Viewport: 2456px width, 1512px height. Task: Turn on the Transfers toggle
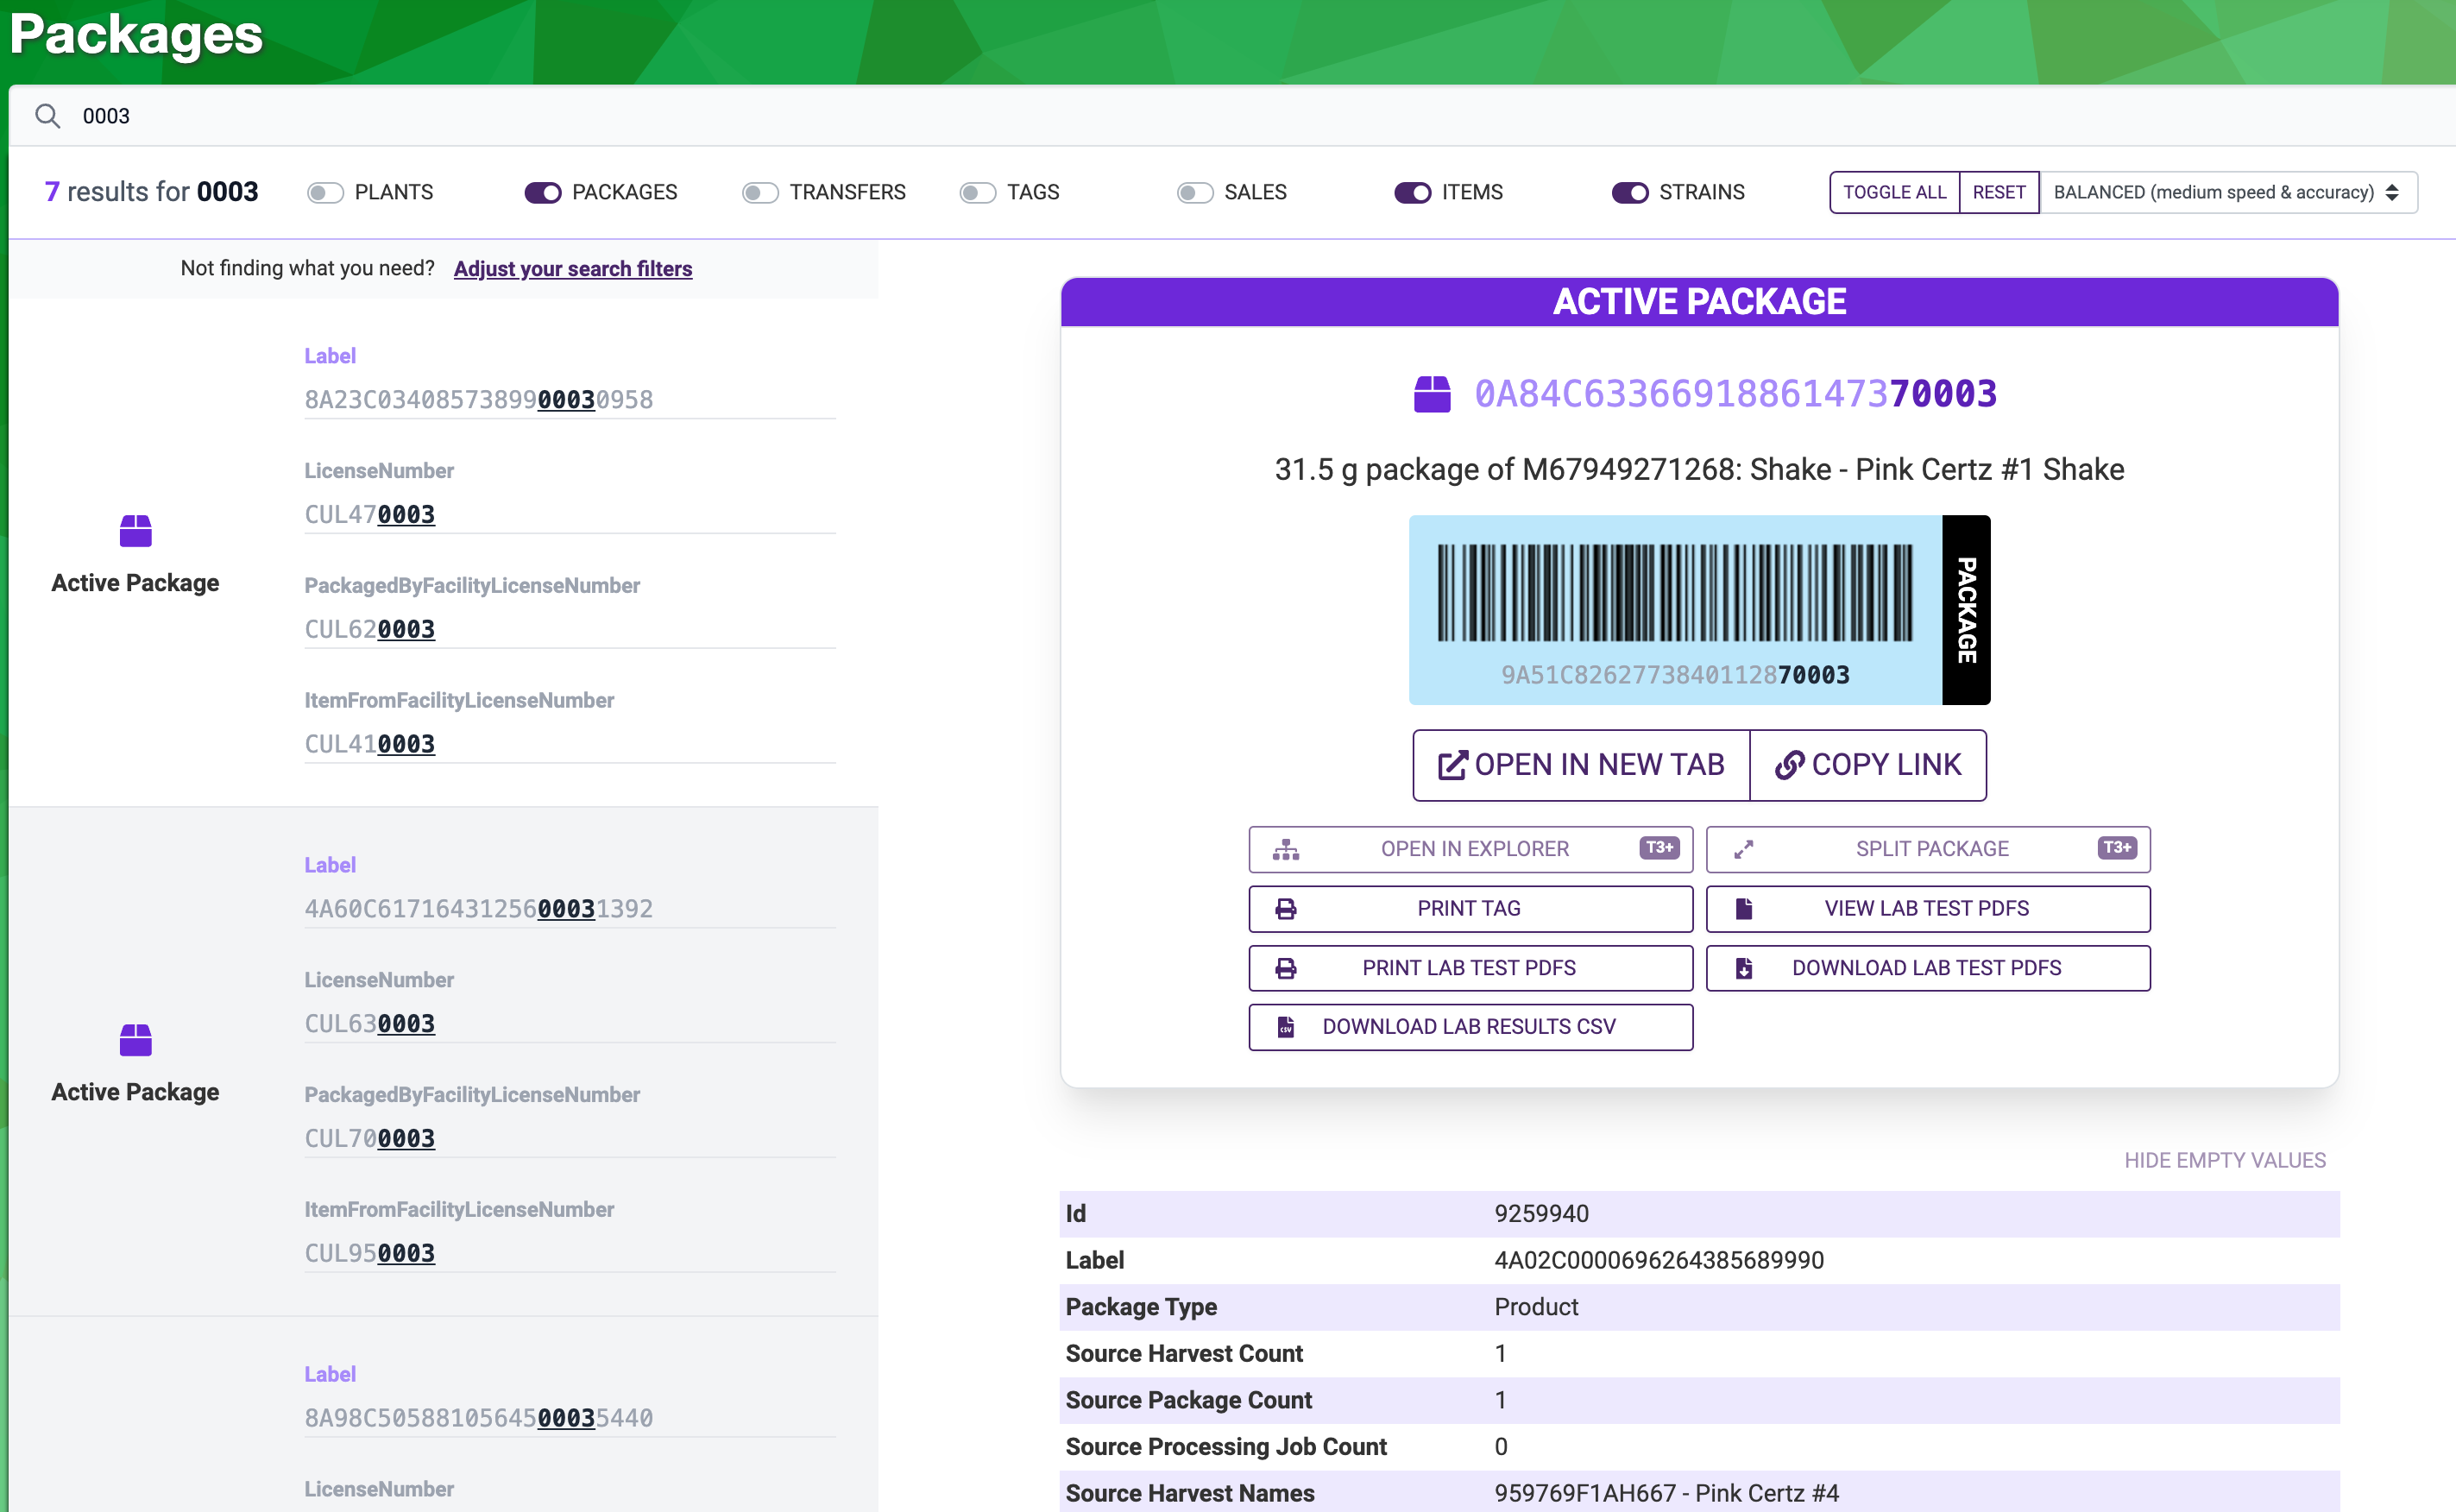point(760,192)
